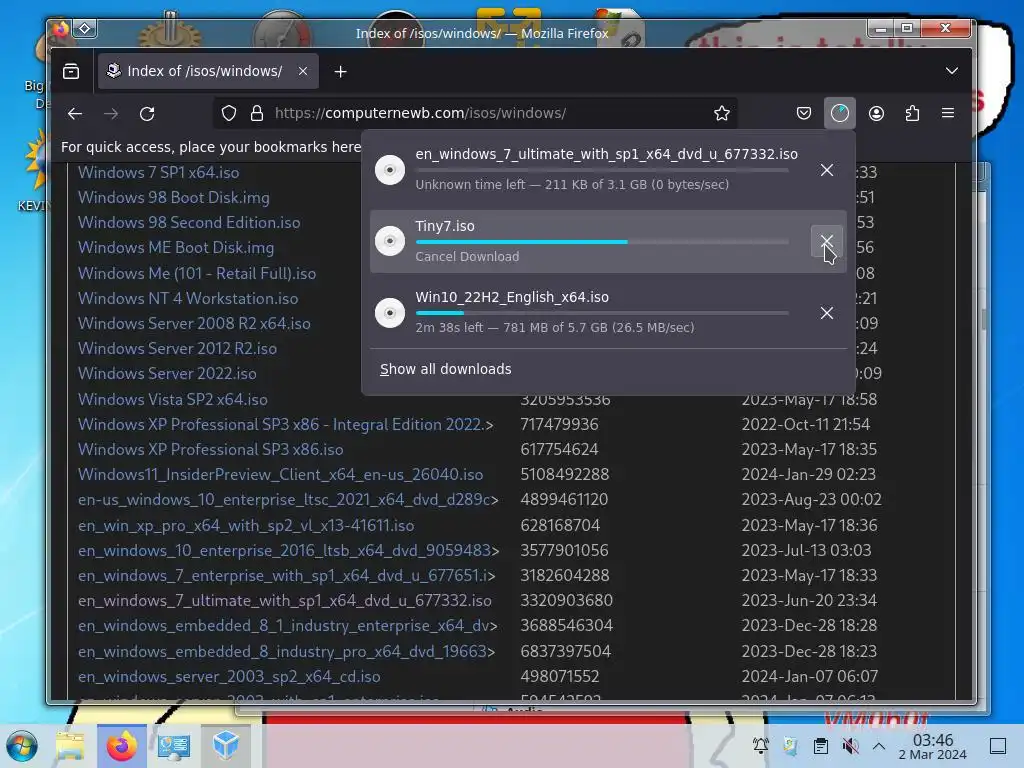
Task: Open en_windows_7_enterprise_with_sp1 link
Action: [x=287, y=575]
